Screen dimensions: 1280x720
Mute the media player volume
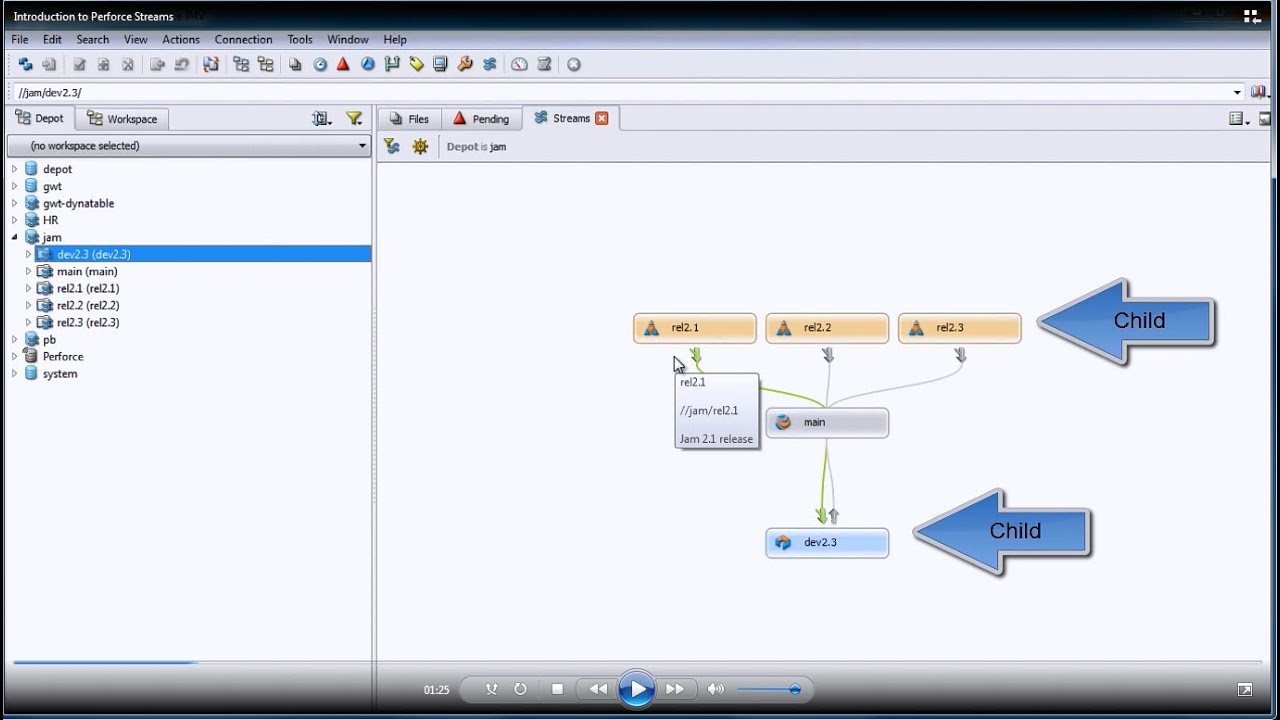coord(715,689)
